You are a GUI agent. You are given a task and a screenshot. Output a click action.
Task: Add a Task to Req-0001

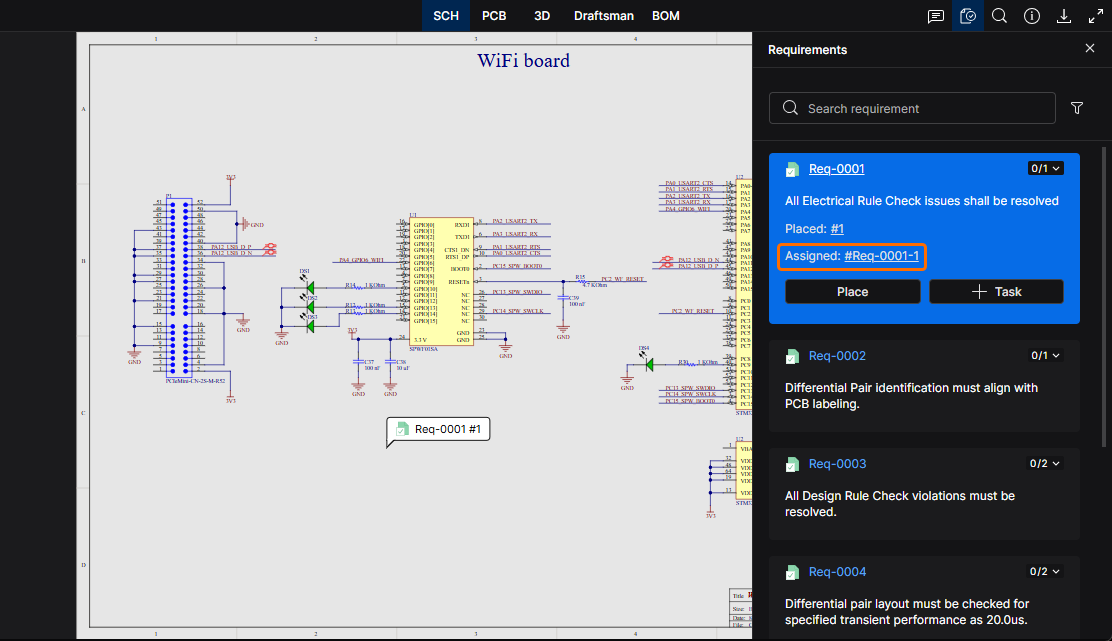pos(996,291)
